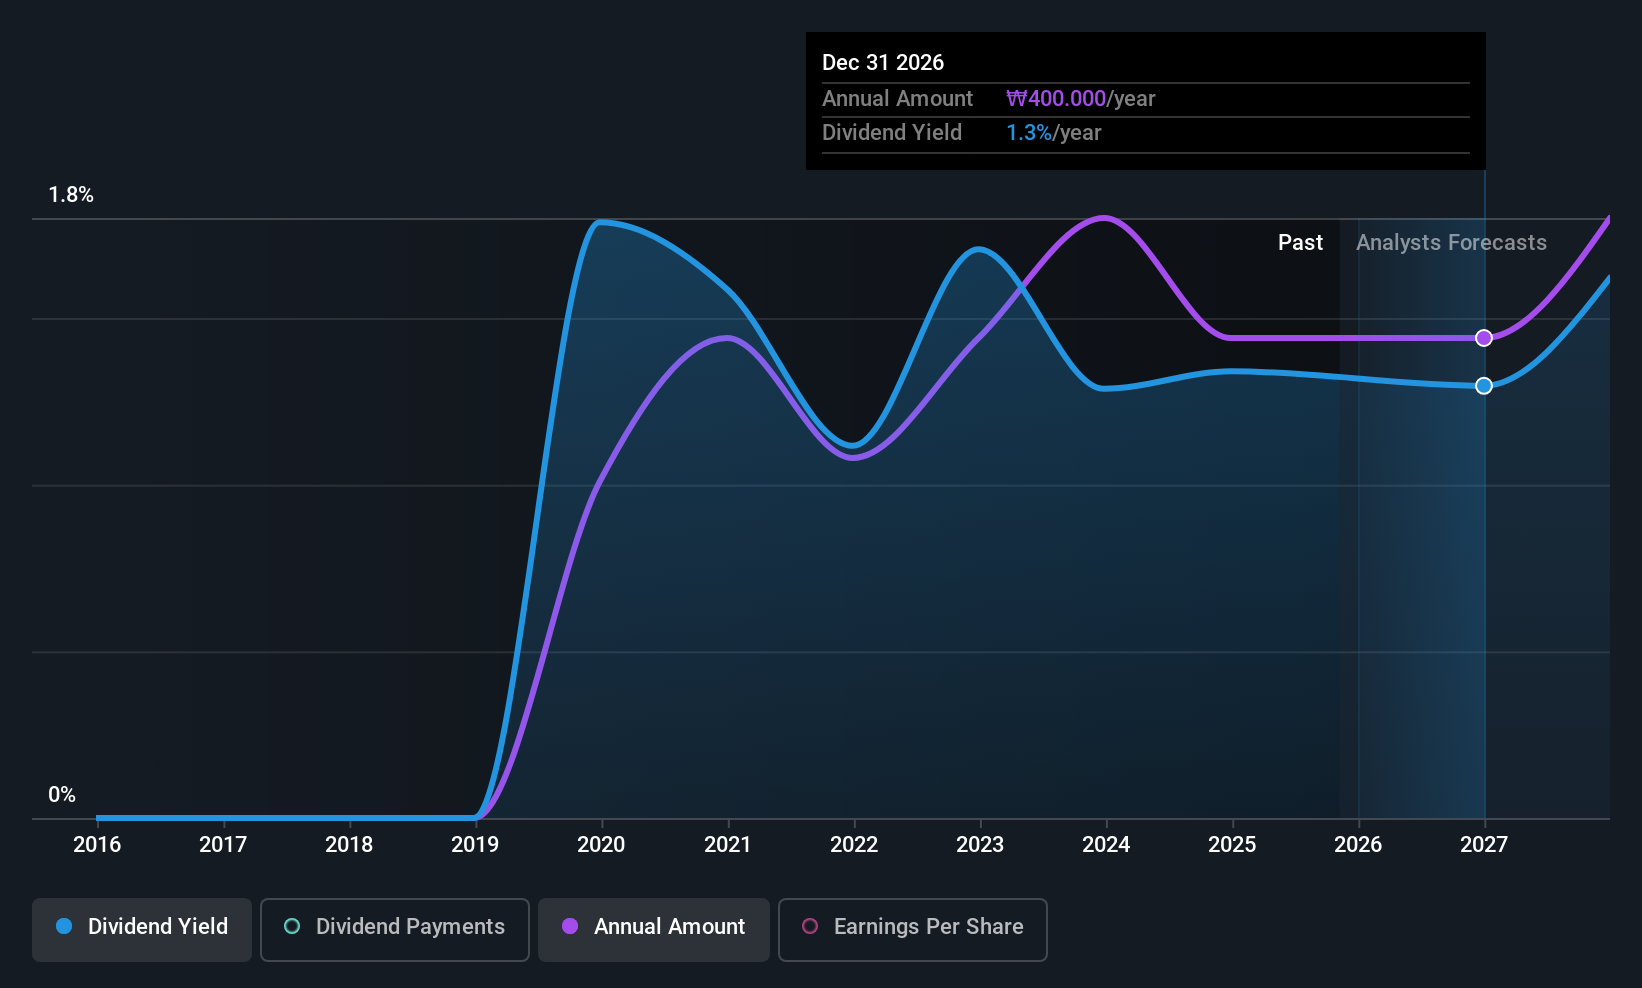Click the 2024 label on the x-axis

tap(1106, 845)
